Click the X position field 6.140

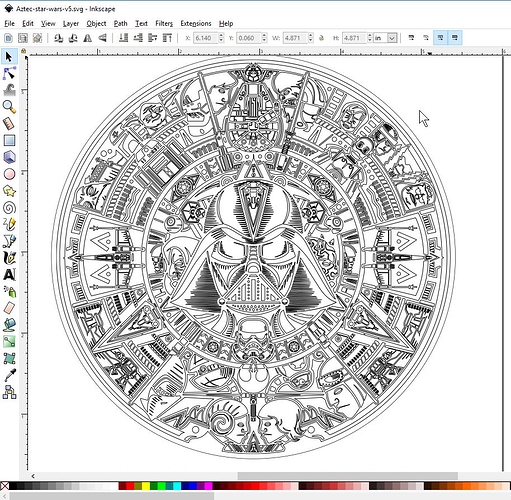pyautogui.click(x=206, y=38)
